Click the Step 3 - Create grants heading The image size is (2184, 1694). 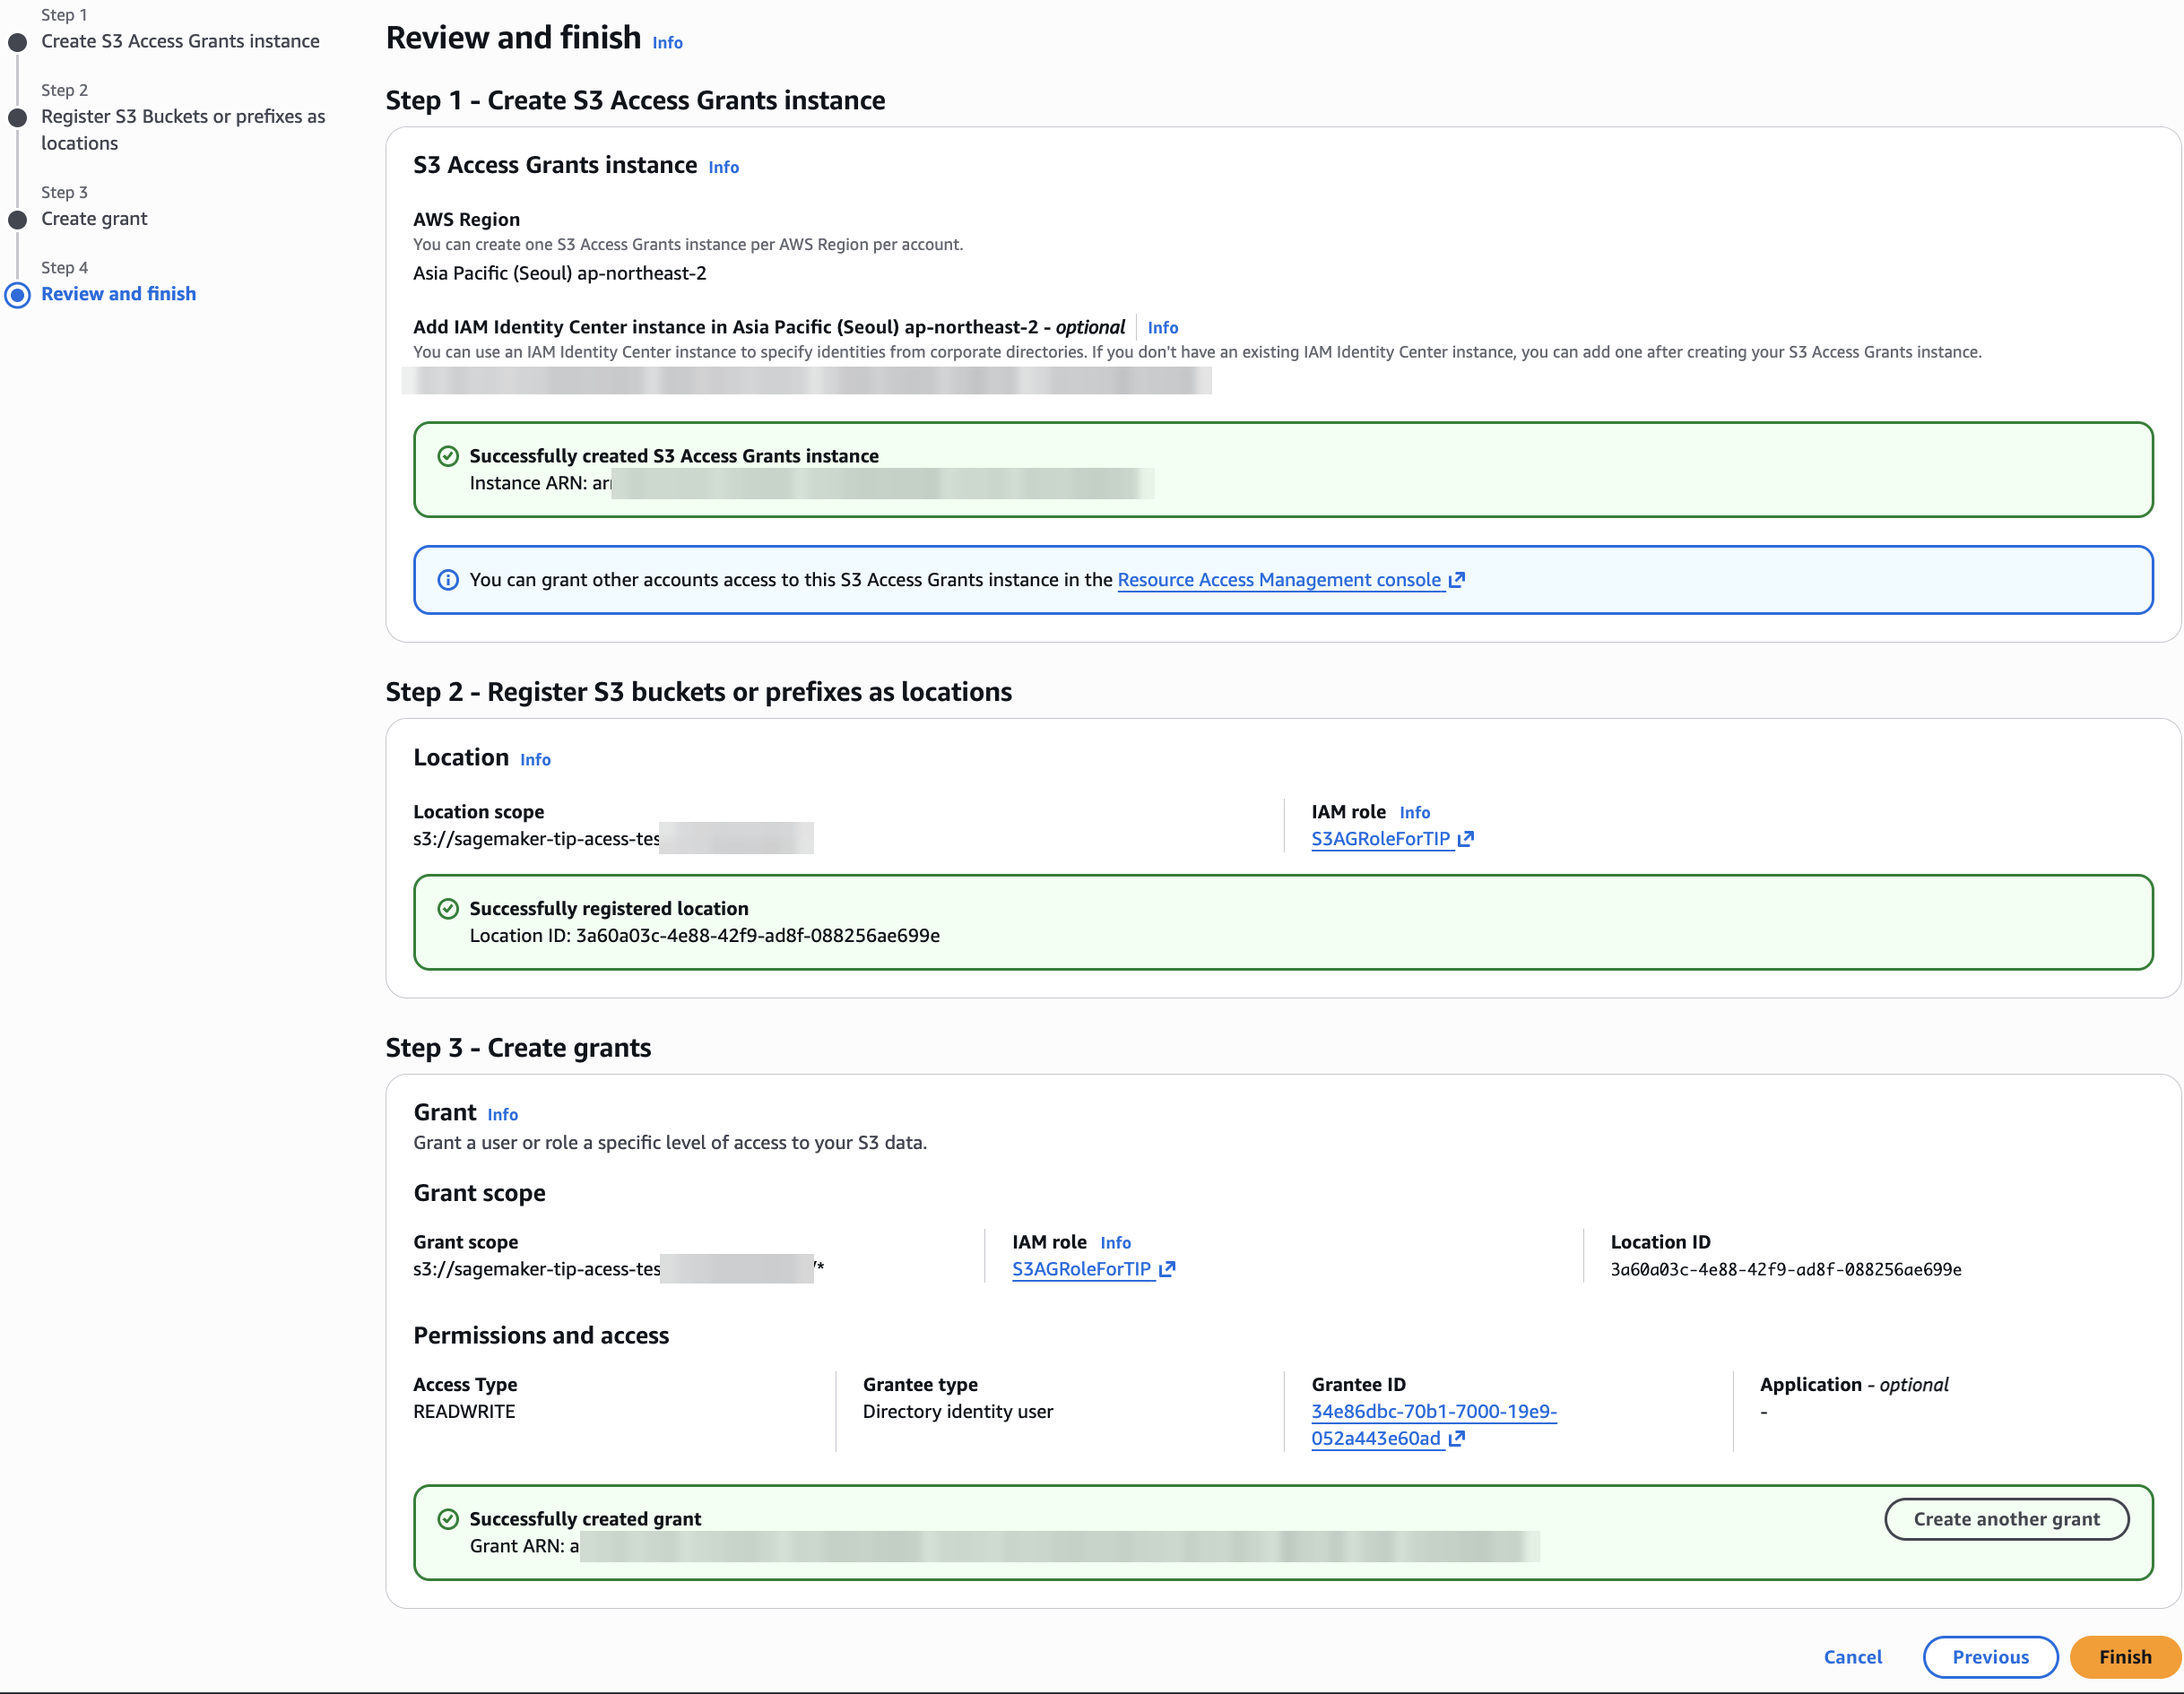(x=518, y=1048)
